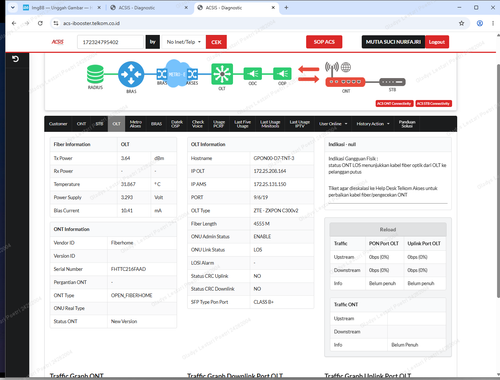500x380 pixels.
Task: Click ACS ONT Connectivity button
Action: click(394, 103)
